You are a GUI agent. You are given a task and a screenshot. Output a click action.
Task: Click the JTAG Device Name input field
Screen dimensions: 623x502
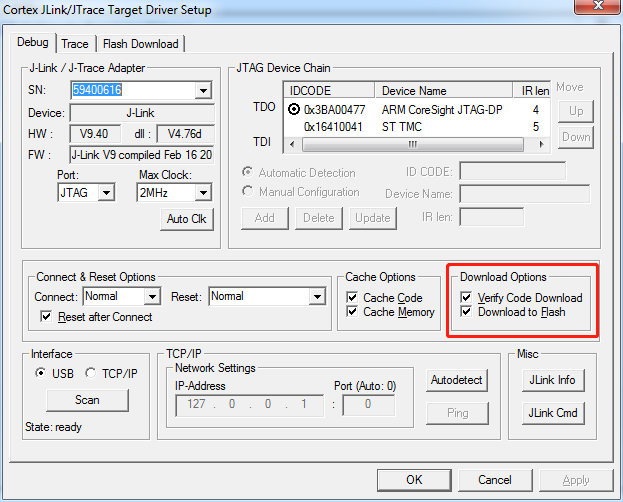[524, 194]
